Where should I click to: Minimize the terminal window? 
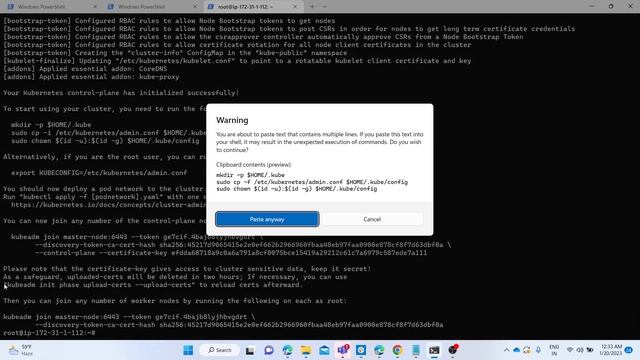(591, 7)
